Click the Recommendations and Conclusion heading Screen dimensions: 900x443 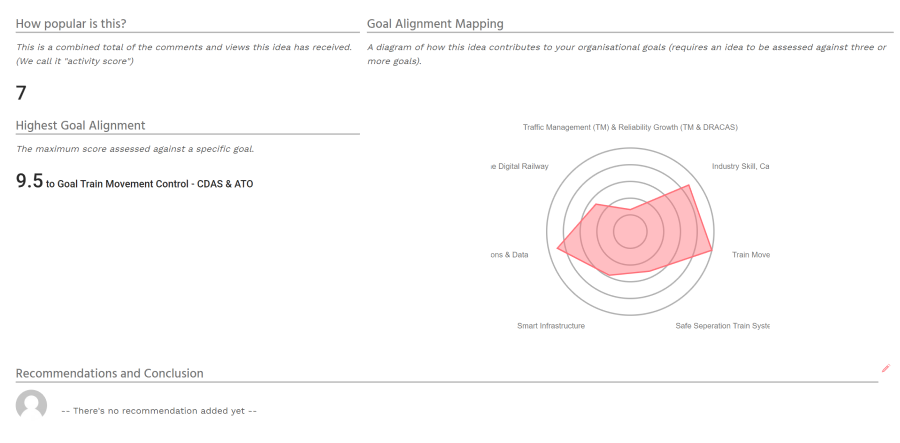pos(110,373)
